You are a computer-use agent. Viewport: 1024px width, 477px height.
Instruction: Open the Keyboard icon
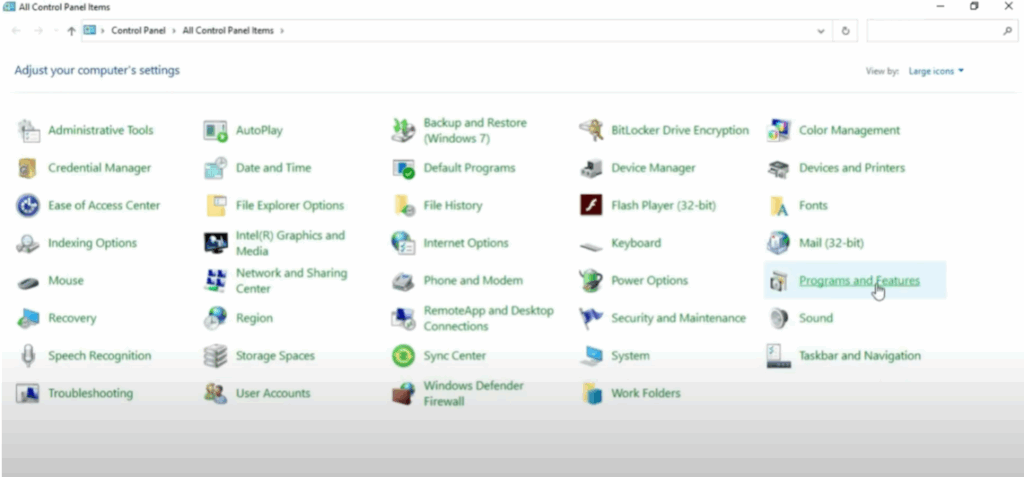point(590,246)
